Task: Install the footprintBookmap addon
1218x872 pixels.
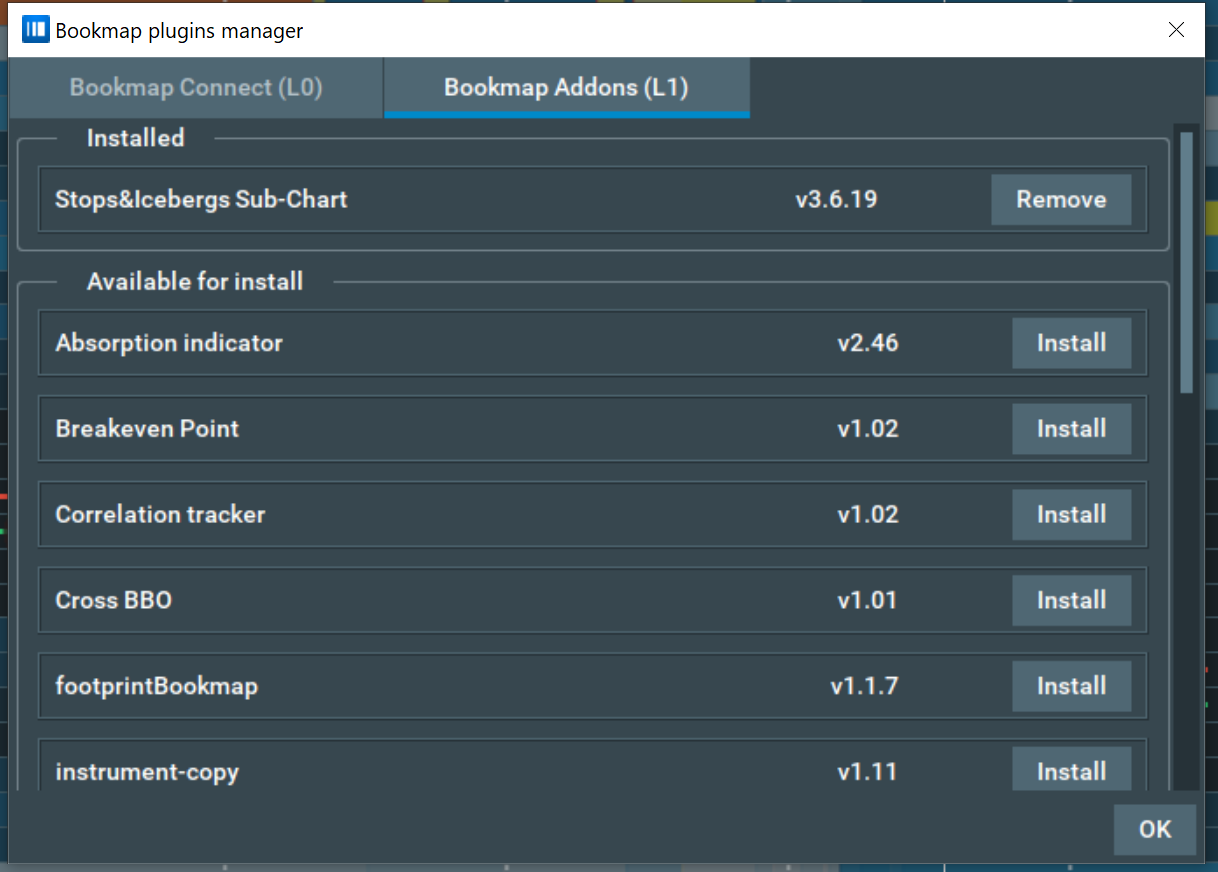Action: click(1071, 687)
